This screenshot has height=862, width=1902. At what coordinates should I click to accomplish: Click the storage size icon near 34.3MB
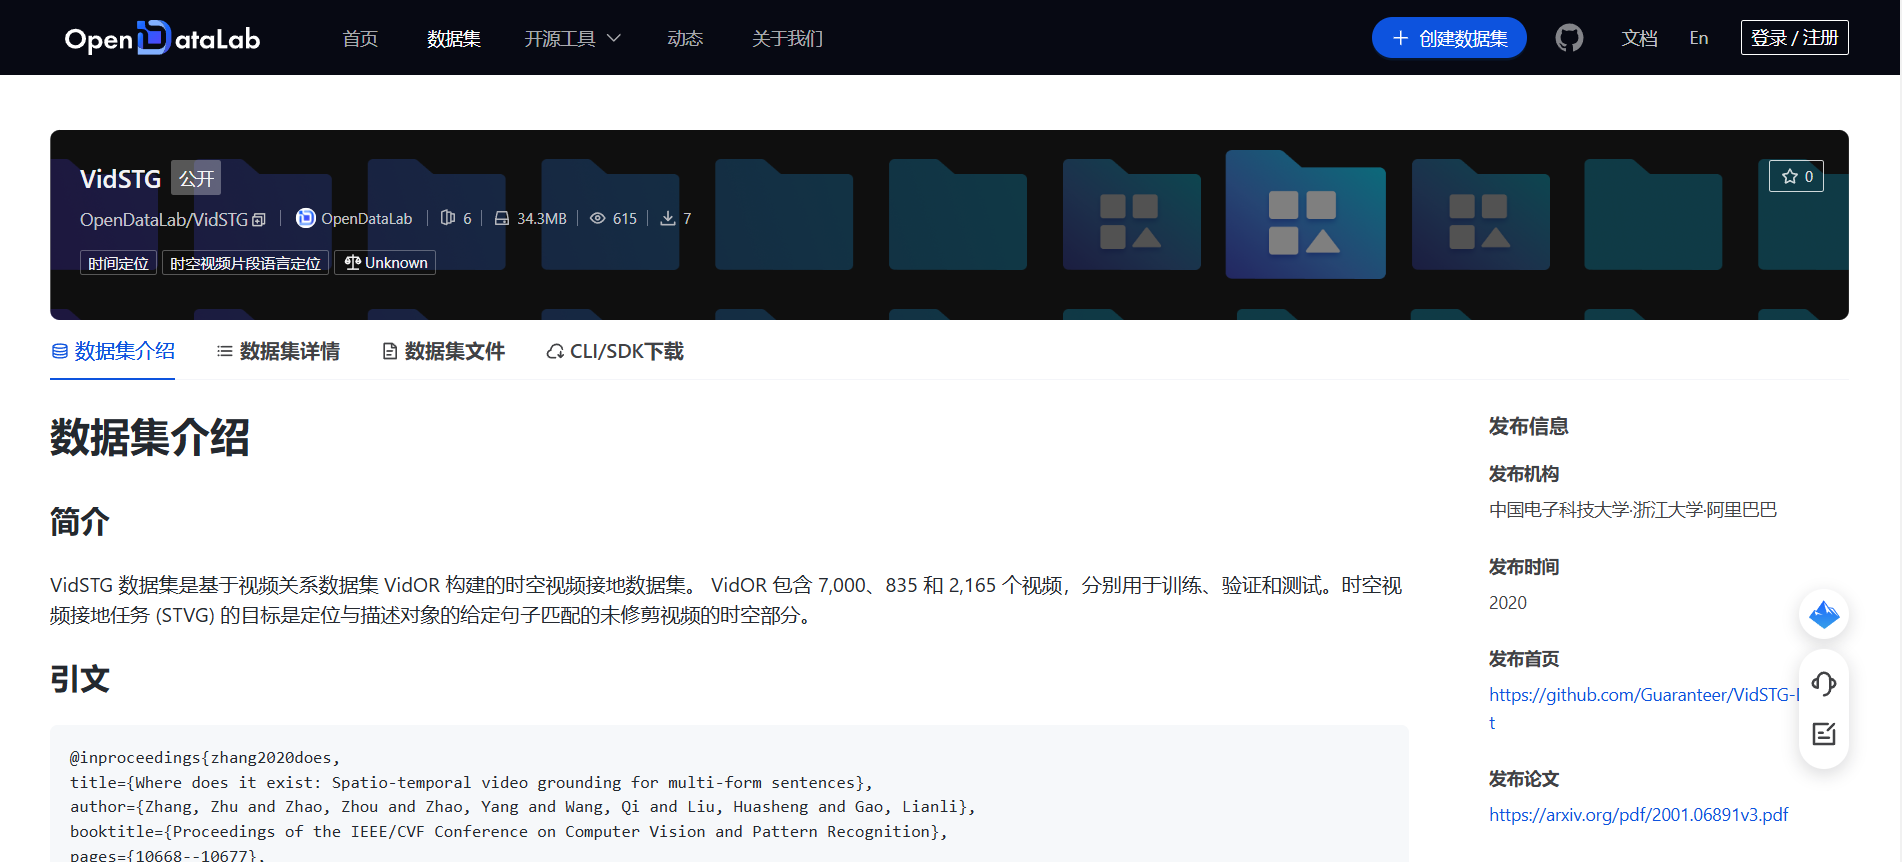[x=502, y=218]
